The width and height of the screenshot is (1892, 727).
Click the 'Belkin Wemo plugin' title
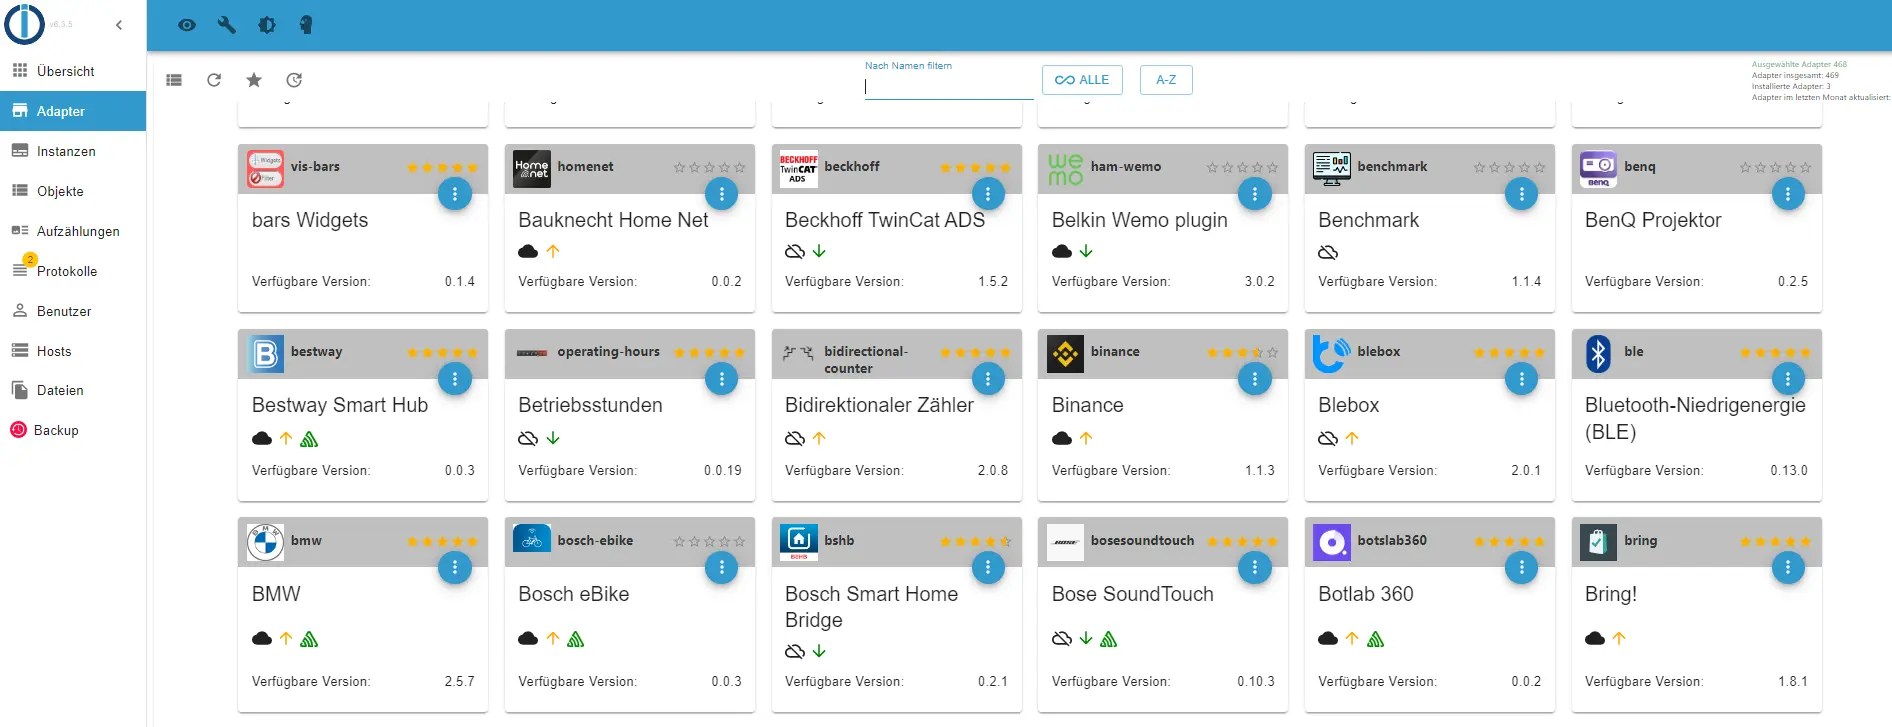tap(1139, 220)
